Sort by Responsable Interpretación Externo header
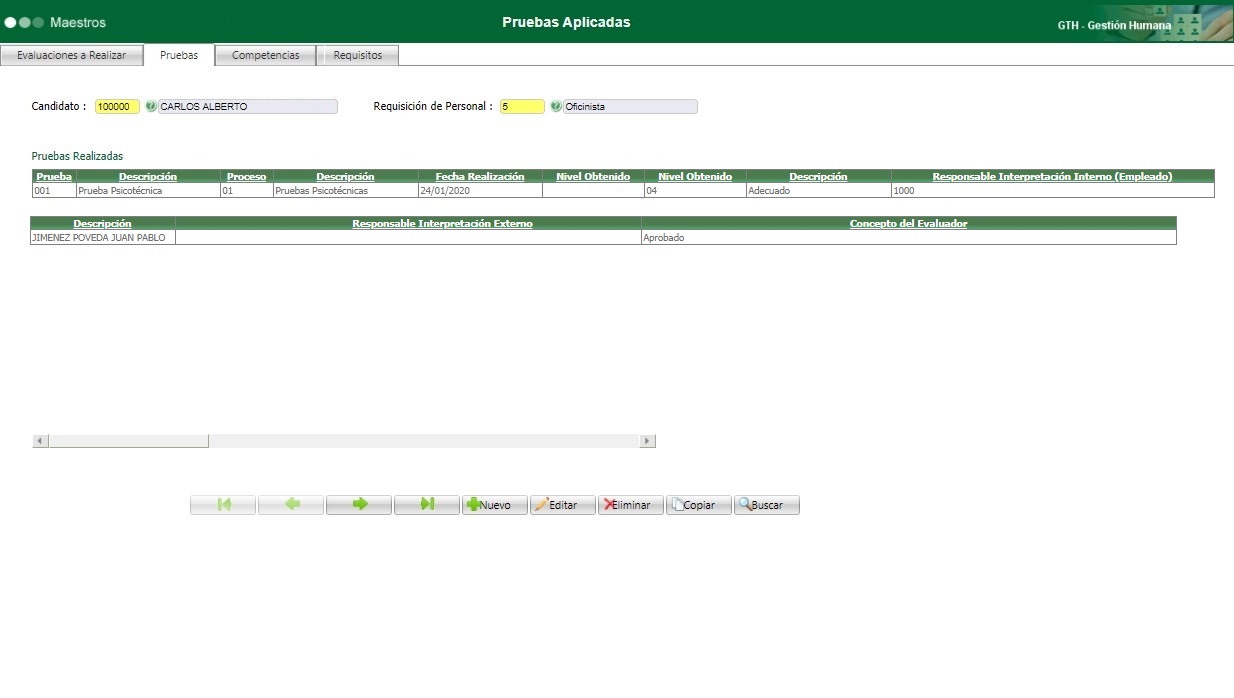This screenshot has width=1234, height=698. 442,223
